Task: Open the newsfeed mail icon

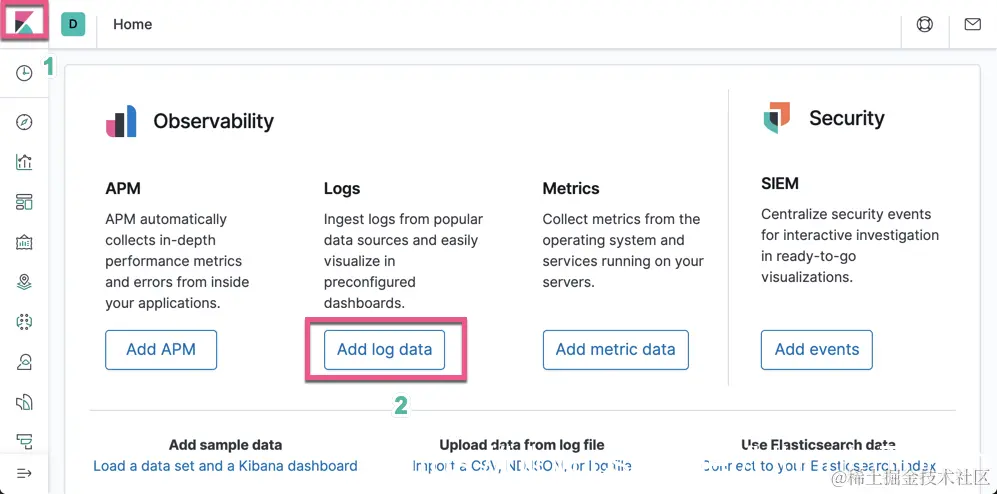Action: pyautogui.click(x=972, y=24)
